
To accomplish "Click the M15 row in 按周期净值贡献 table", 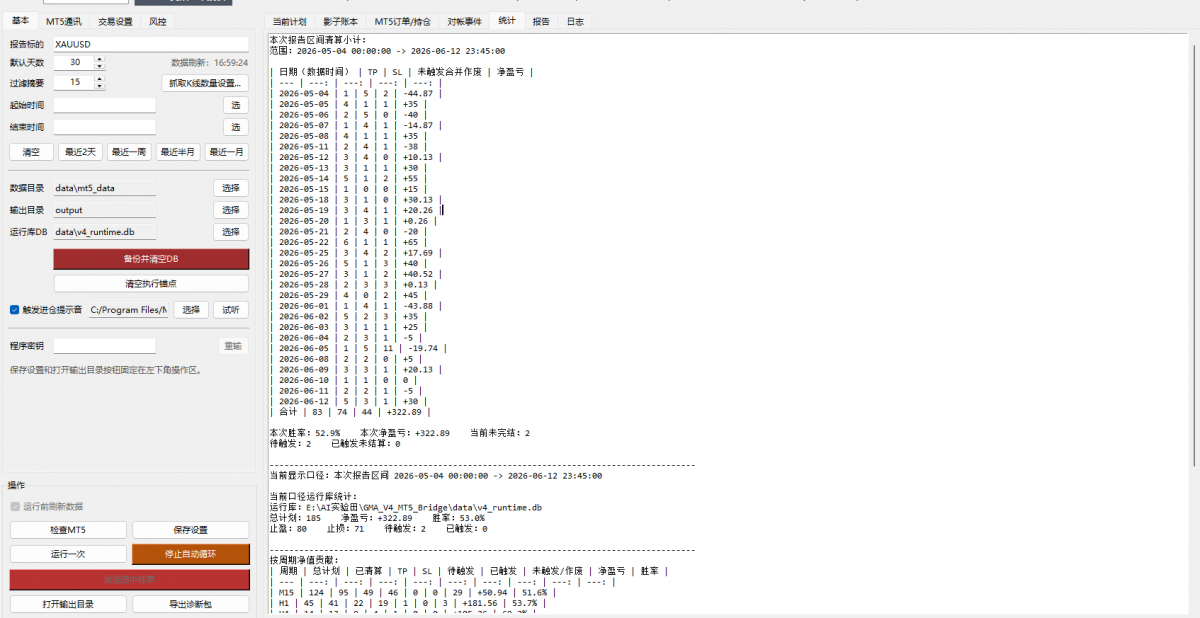I will [413, 592].
